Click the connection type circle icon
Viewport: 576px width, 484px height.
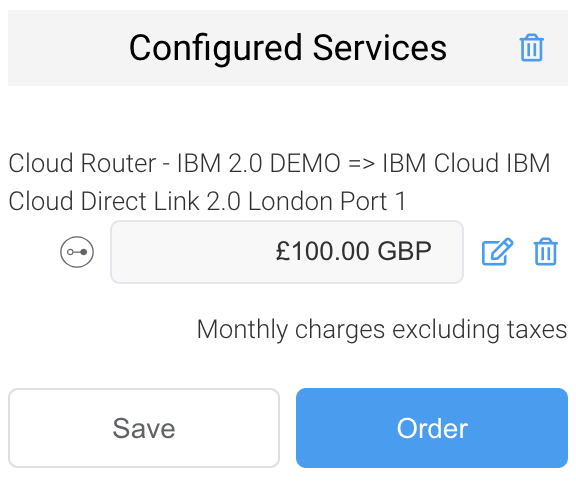[x=77, y=252]
